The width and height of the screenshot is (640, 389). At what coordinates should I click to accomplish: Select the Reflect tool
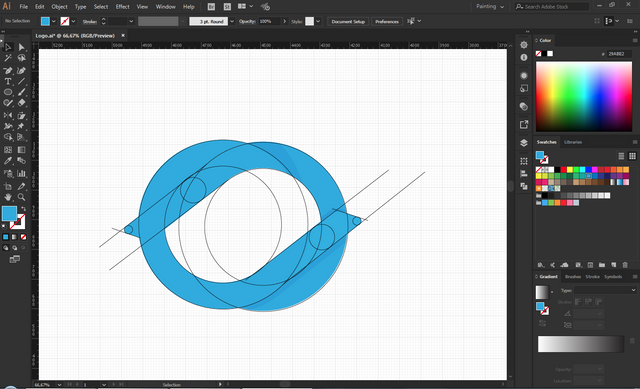pos(8,116)
